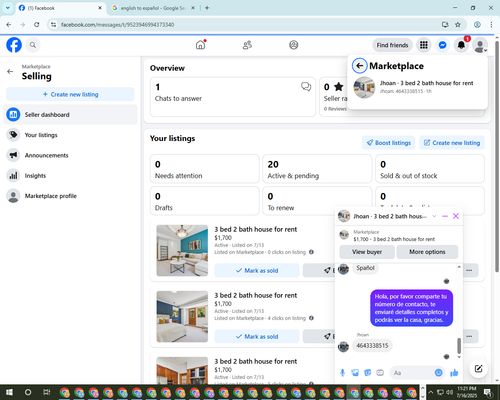Open Chrome three-dot menu
500x400 pixels.
[x=491, y=24]
